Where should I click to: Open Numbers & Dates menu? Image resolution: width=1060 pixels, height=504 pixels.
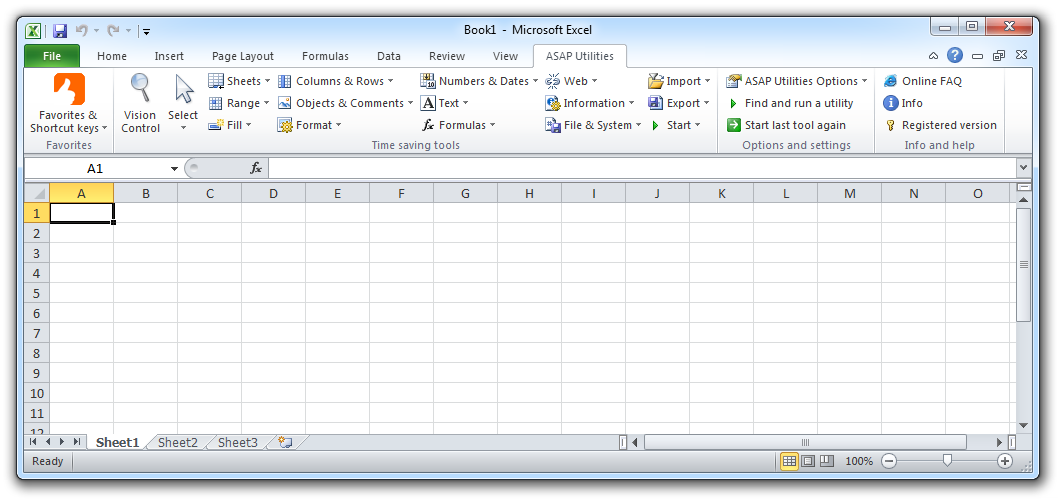(479, 81)
